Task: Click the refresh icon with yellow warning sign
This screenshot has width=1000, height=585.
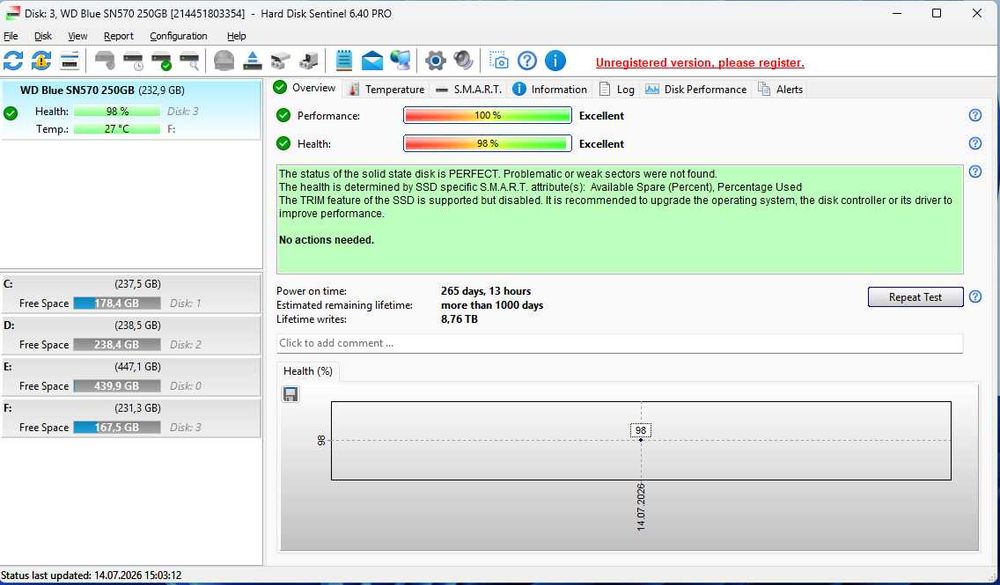Action: point(41,61)
